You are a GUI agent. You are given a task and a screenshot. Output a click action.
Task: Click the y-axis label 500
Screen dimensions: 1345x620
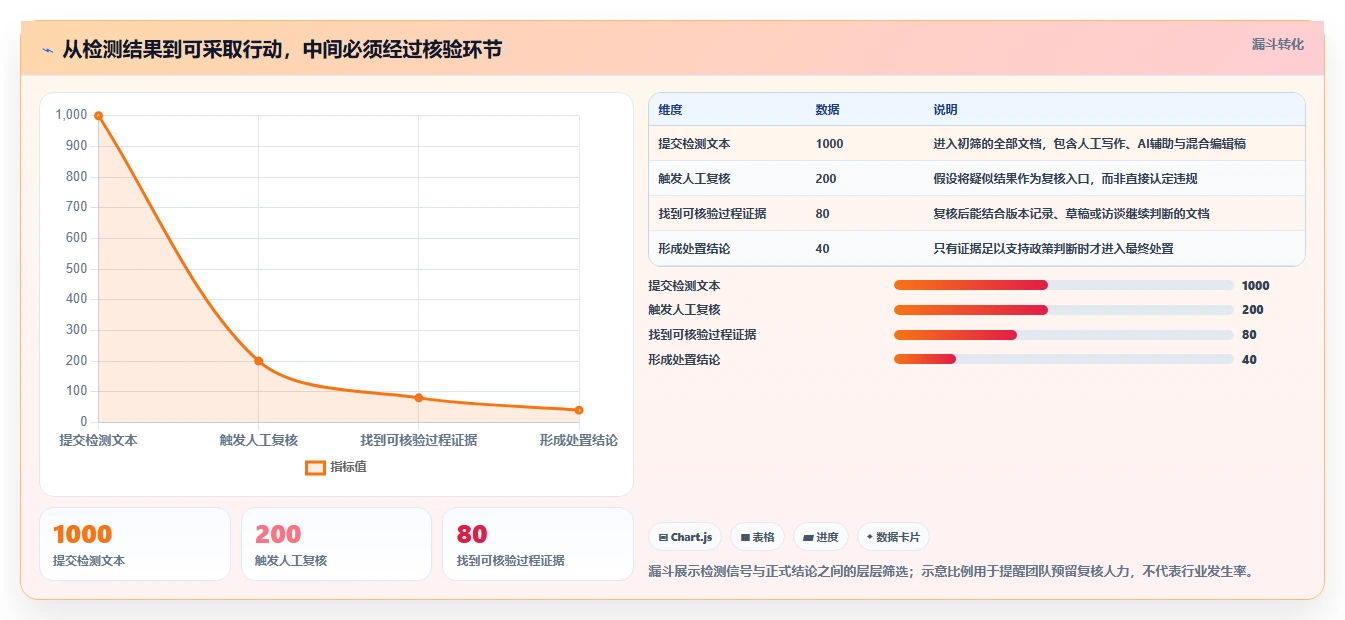coord(76,269)
